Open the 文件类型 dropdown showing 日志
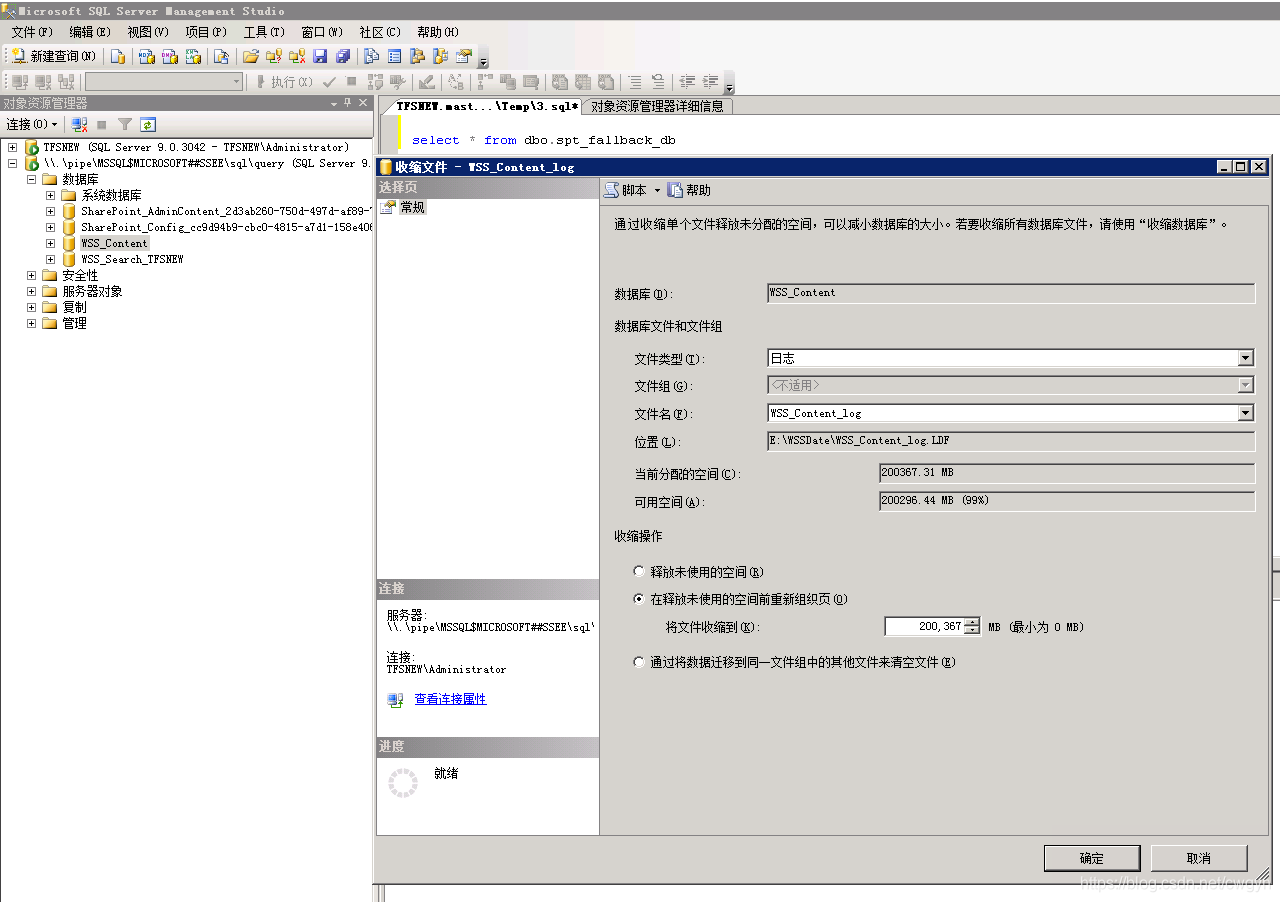Viewport: 1280px width, 902px height. click(x=1246, y=358)
